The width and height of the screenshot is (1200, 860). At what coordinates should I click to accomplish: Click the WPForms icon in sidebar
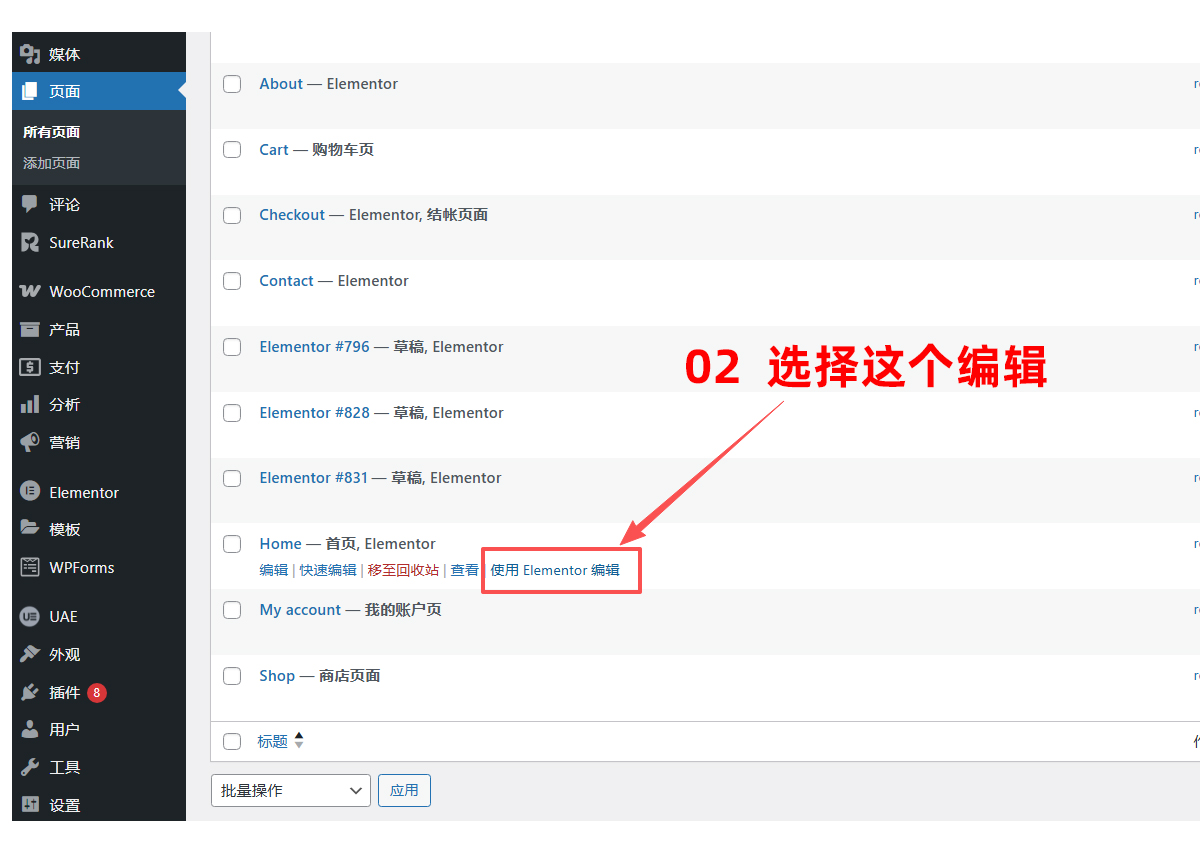[30, 567]
